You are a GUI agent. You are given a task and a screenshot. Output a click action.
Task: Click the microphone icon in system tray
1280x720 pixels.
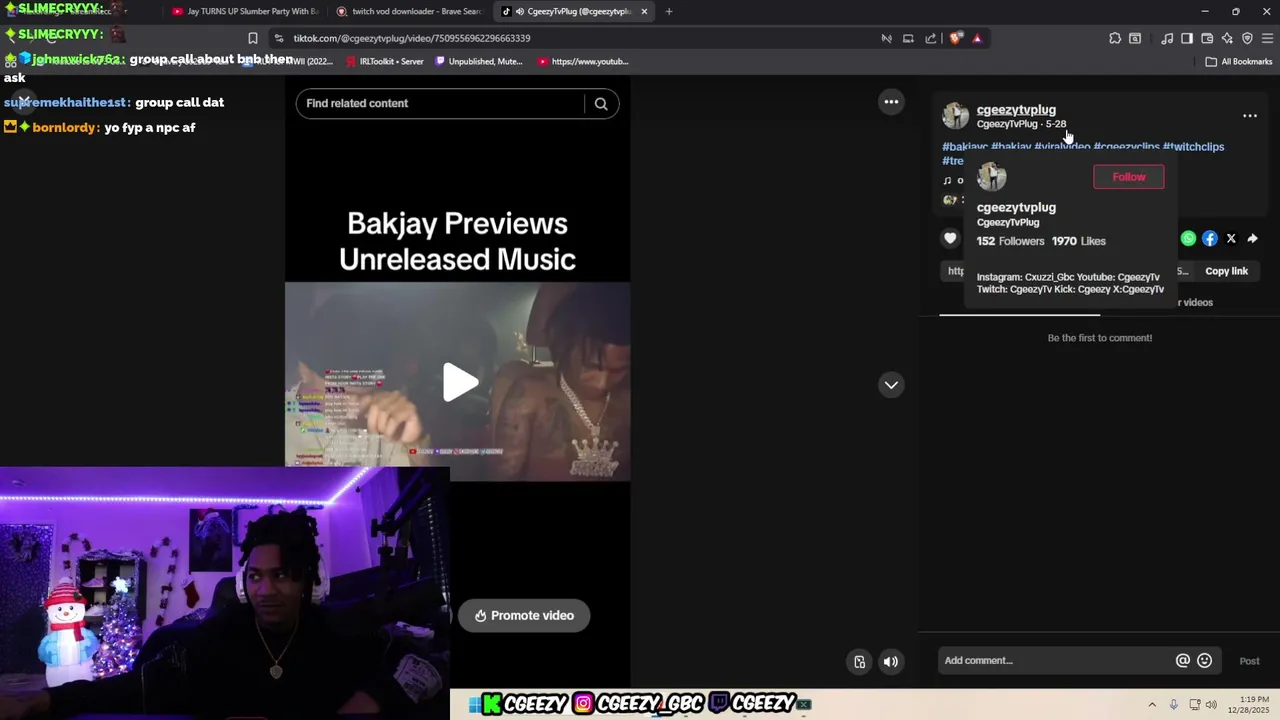pos(1174,705)
